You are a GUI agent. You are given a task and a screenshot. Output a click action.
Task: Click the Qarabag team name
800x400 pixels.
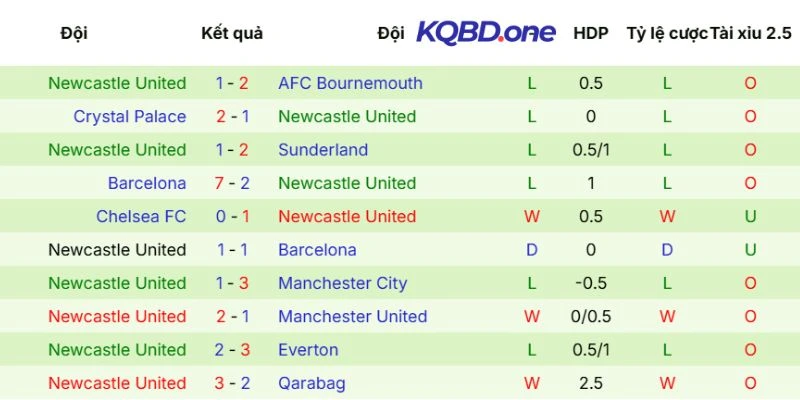click(x=311, y=383)
